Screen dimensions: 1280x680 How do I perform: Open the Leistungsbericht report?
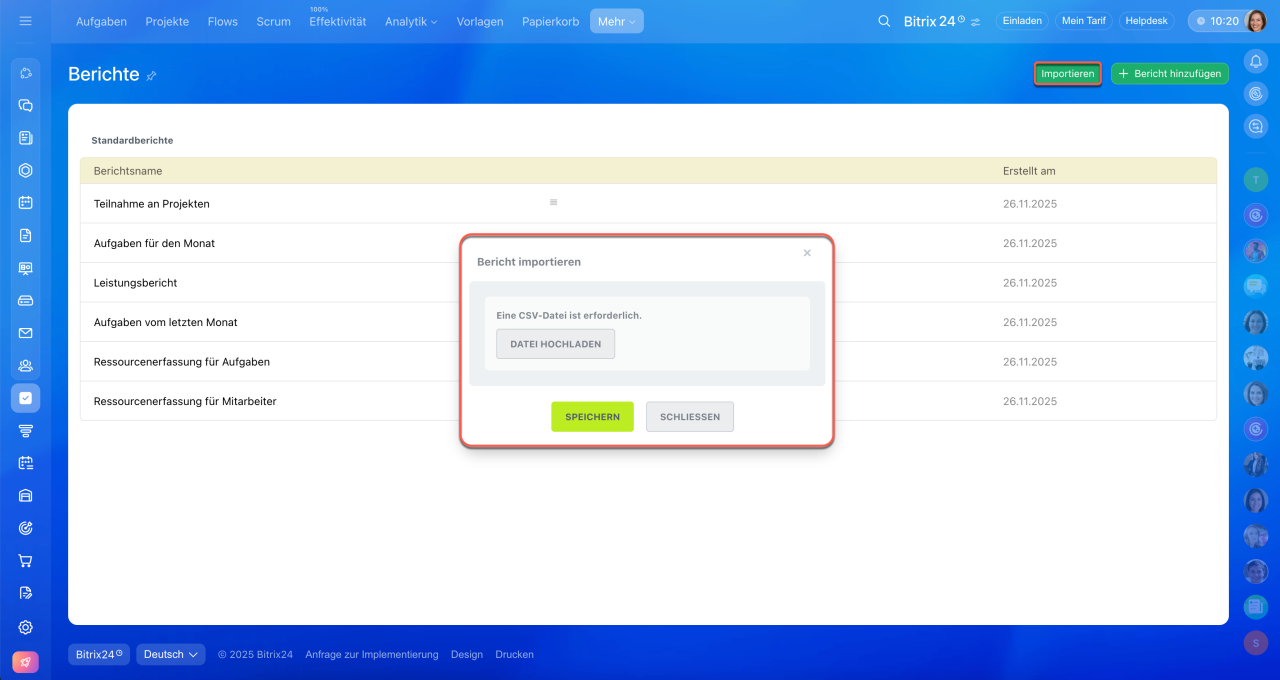135,283
